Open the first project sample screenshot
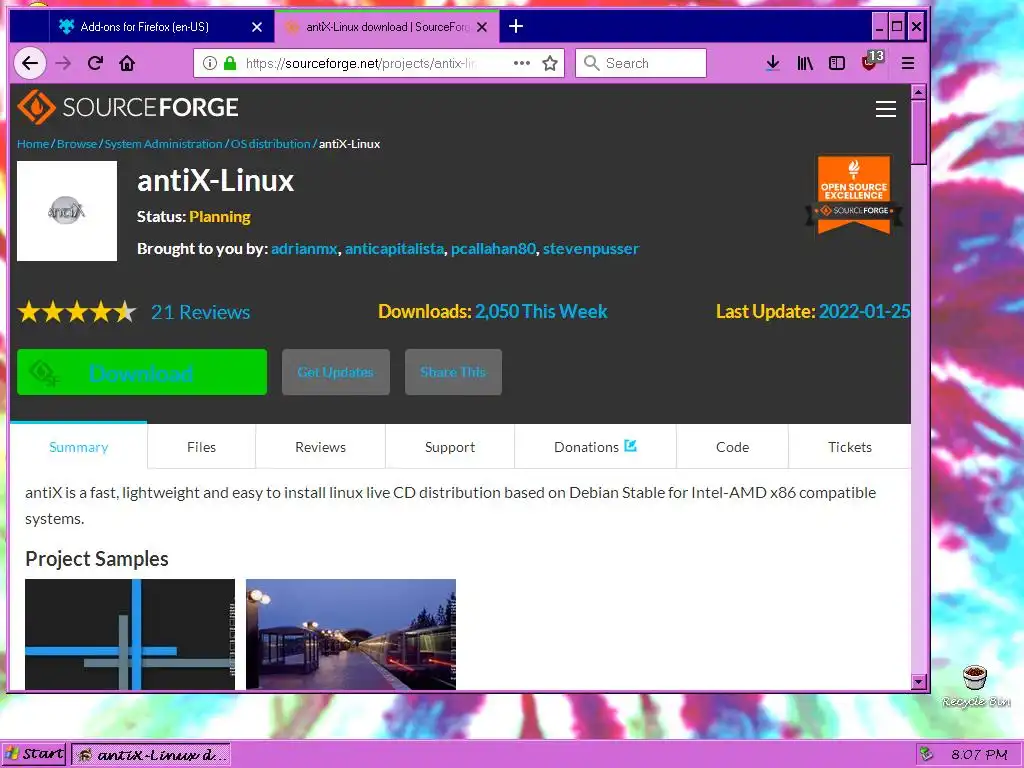 click(130, 634)
